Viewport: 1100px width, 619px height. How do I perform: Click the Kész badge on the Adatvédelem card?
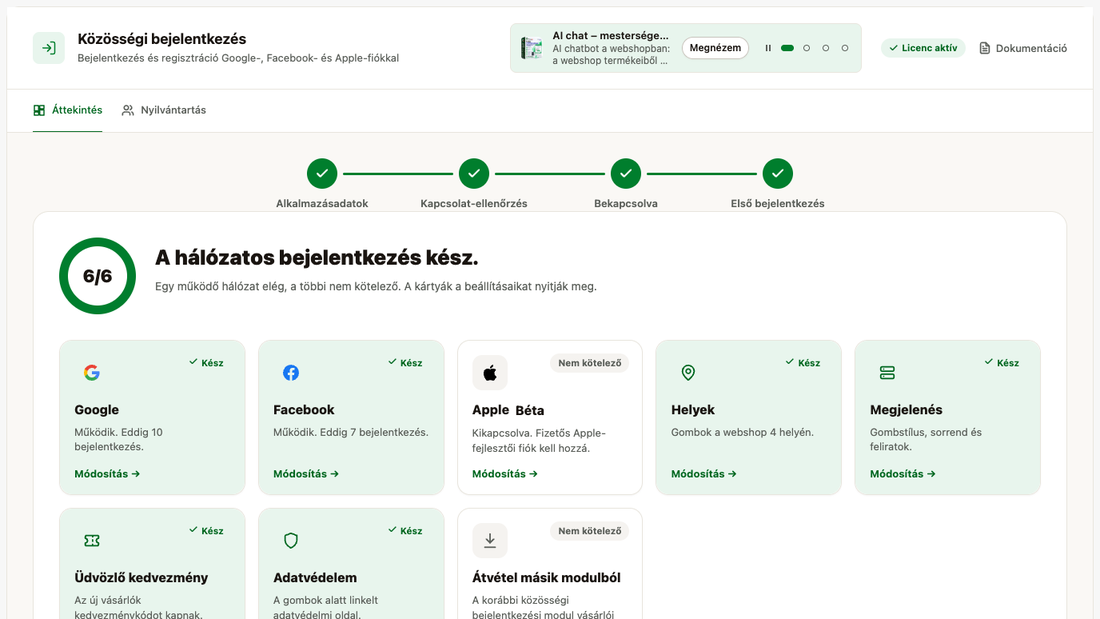click(405, 531)
